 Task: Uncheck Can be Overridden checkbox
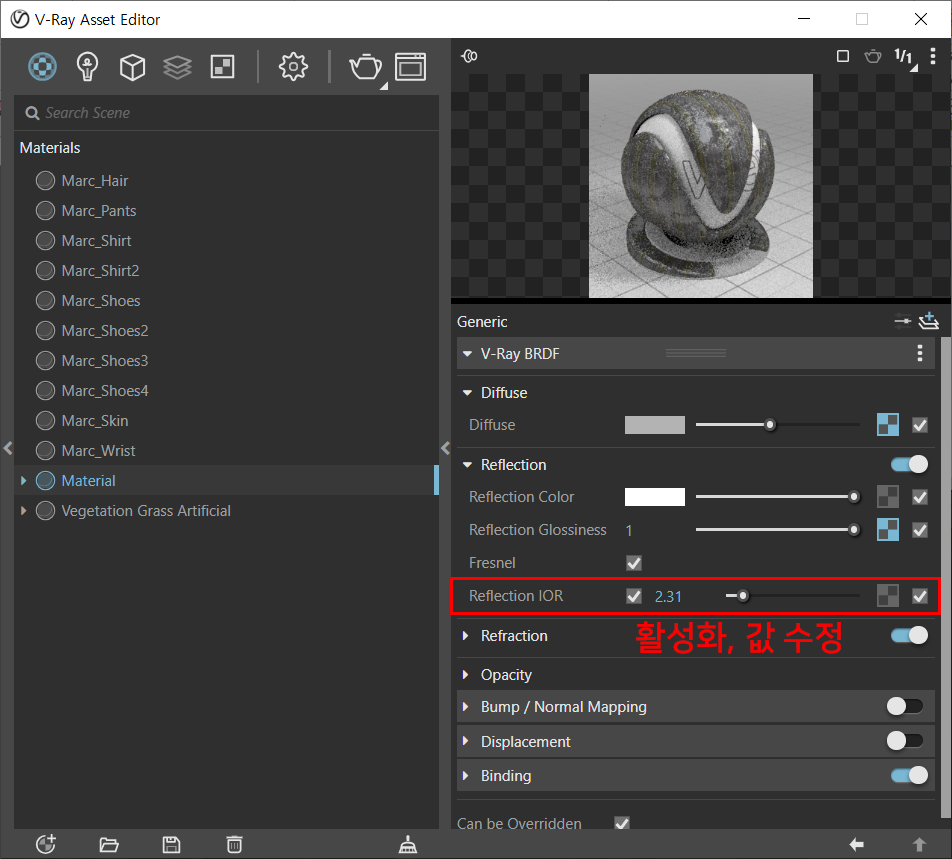click(622, 823)
